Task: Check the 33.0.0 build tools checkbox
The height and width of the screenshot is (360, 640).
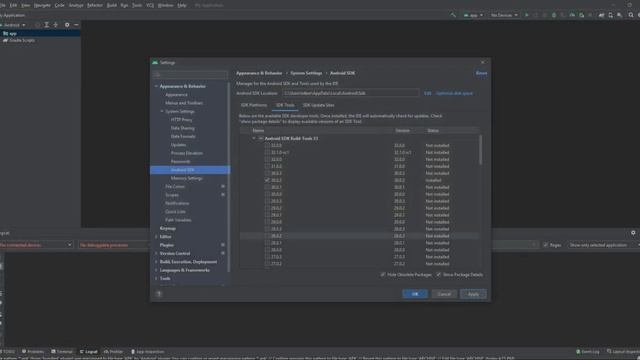Action: pyautogui.click(x=267, y=145)
